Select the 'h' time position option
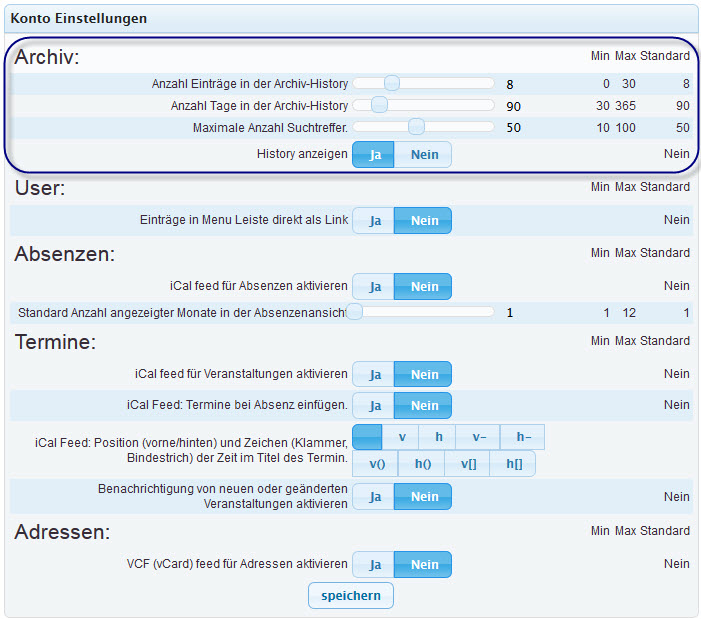Viewport: 701px width, 619px height. point(438,437)
